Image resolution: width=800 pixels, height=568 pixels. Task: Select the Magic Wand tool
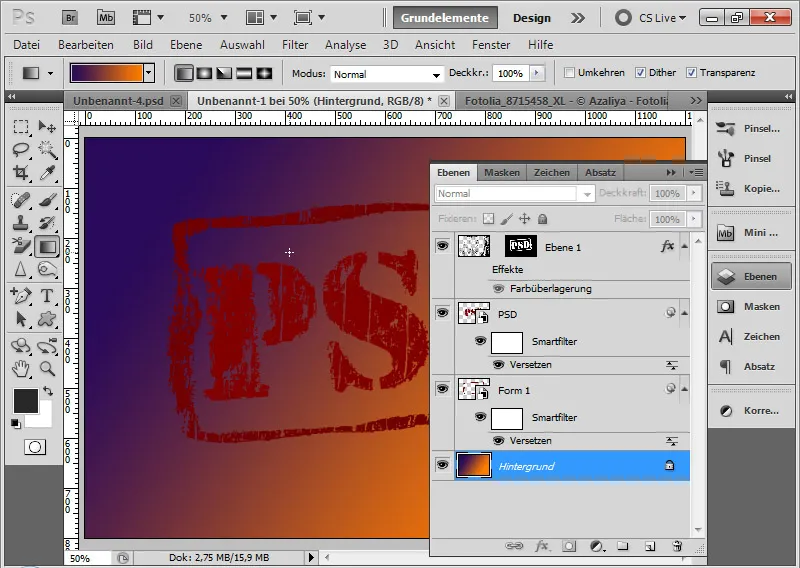pyautogui.click(x=47, y=150)
